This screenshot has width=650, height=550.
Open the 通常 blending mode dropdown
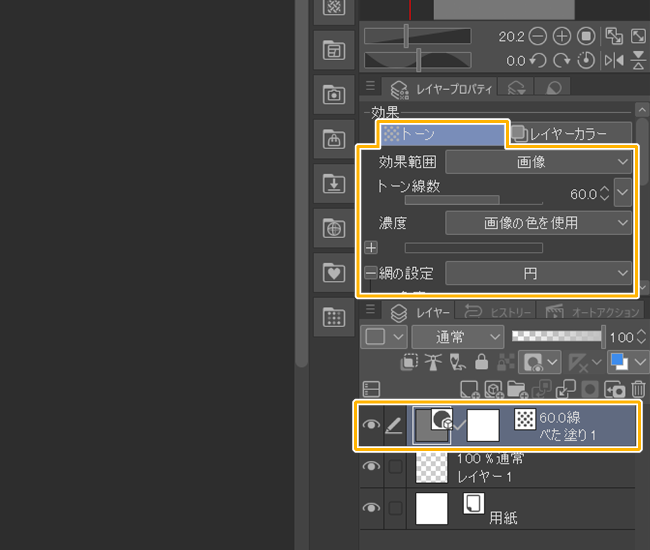pos(458,337)
